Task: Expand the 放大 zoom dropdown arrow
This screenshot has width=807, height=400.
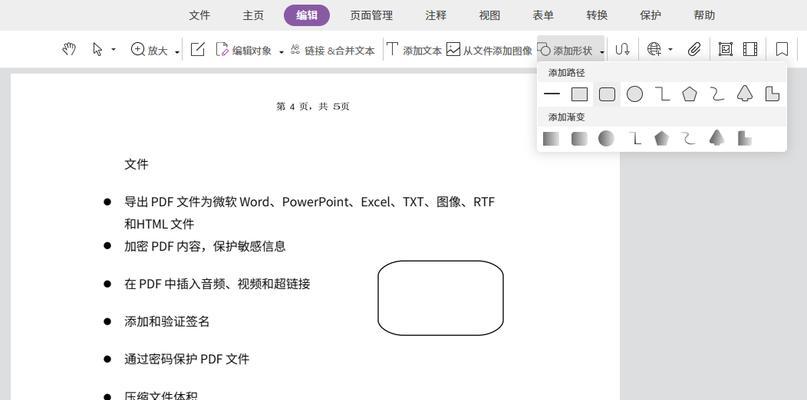Action: pyautogui.click(x=177, y=52)
